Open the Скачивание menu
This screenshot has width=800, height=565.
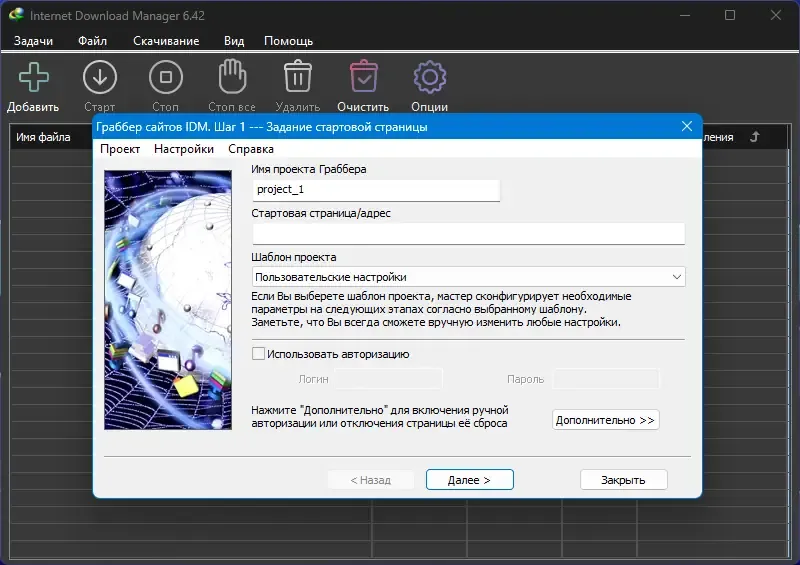point(166,41)
